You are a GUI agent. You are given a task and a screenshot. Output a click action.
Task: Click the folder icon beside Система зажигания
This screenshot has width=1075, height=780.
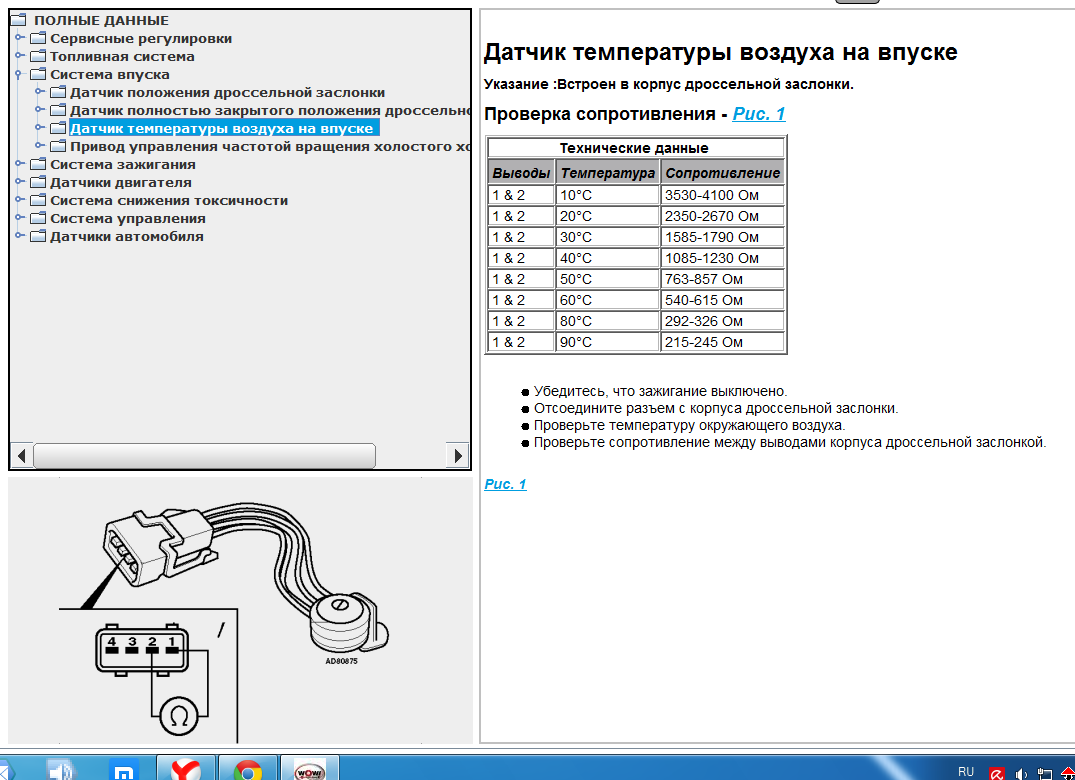click(x=38, y=165)
